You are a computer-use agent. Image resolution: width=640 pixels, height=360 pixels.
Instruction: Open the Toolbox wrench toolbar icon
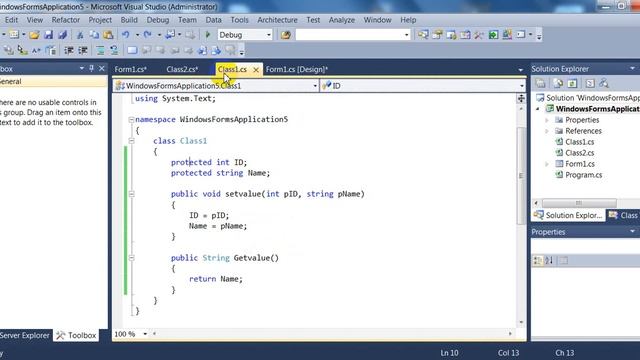click(x=479, y=35)
